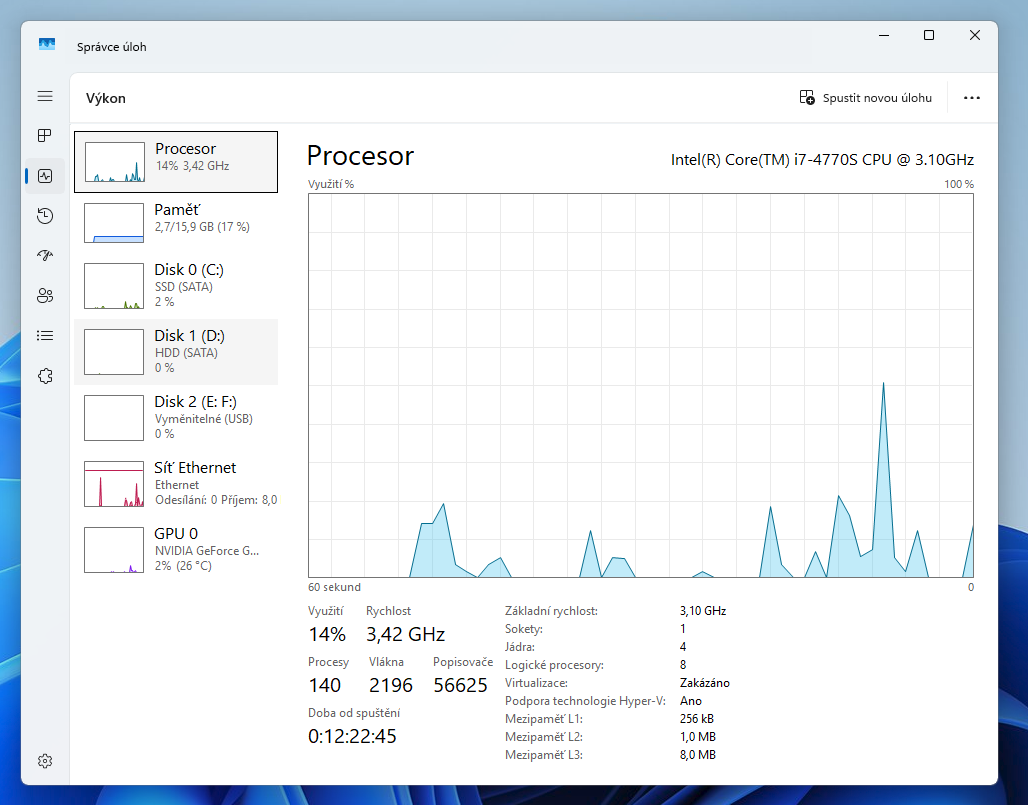The width and height of the screenshot is (1028, 805).
Task: Open App history icon in sidebar
Action: tap(45, 216)
